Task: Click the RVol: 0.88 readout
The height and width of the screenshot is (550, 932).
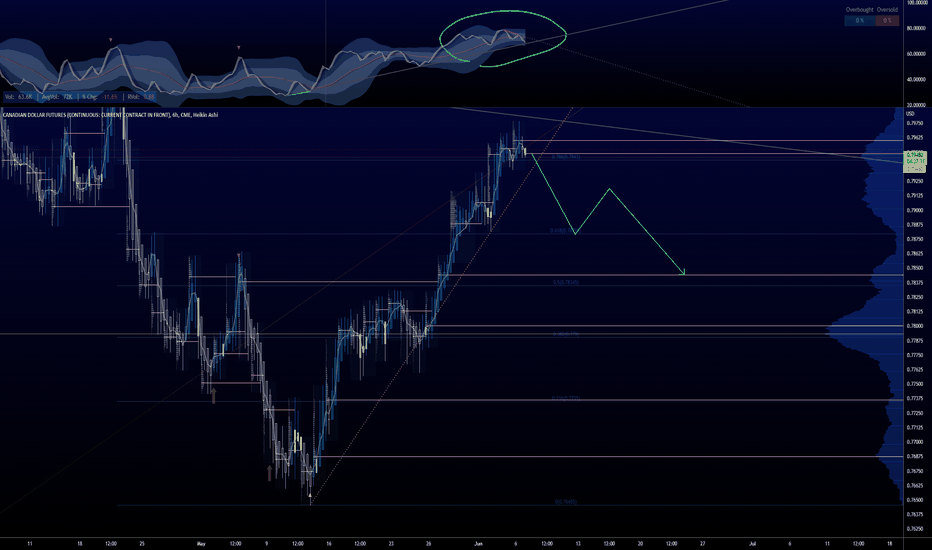Action: [x=141, y=96]
